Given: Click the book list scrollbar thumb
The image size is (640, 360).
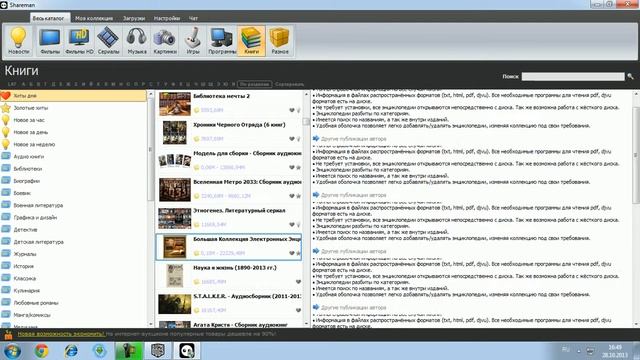Looking at the screenshot, I should pyautogui.click(x=306, y=122).
